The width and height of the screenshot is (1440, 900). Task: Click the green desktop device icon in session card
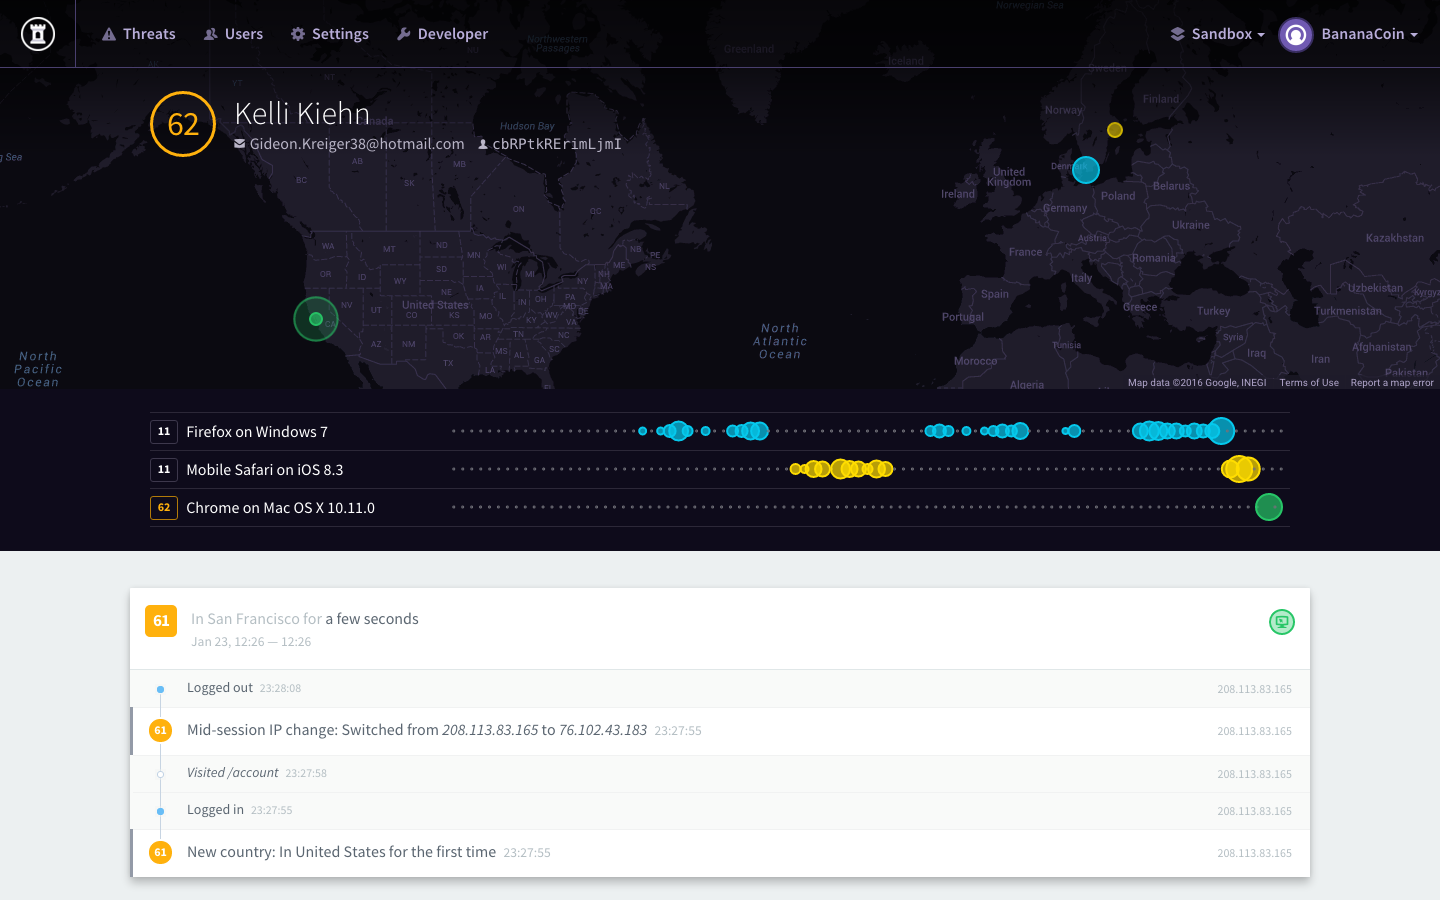tap(1282, 622)
